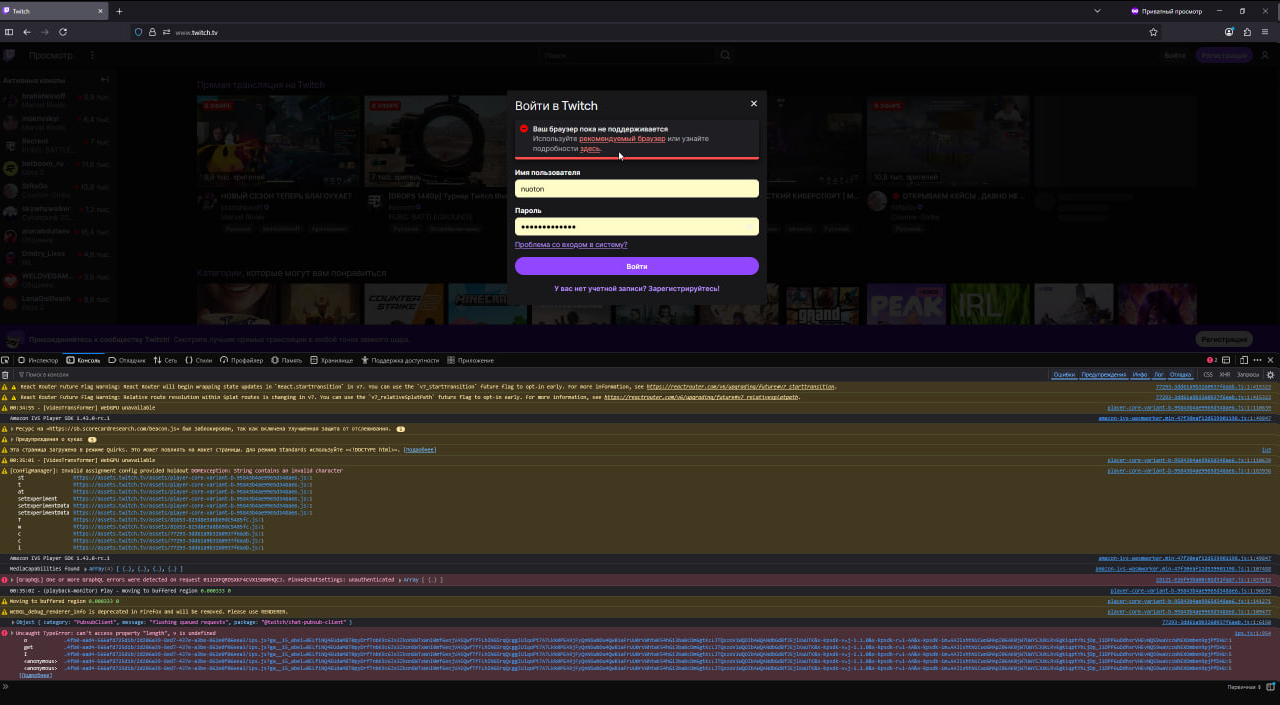
Task: Toggle the Инфо console filter
Action: (1140, 374)
